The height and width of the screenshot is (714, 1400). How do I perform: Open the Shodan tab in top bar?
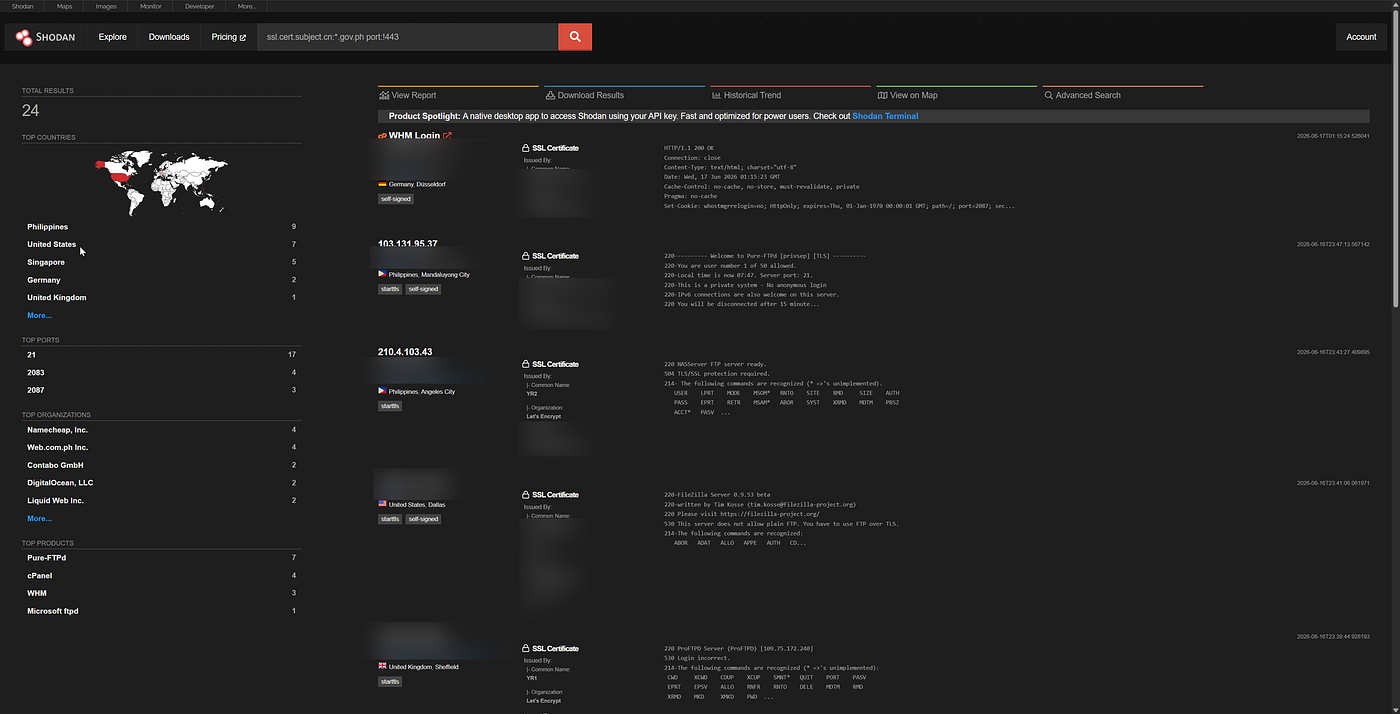coord(22,6)
